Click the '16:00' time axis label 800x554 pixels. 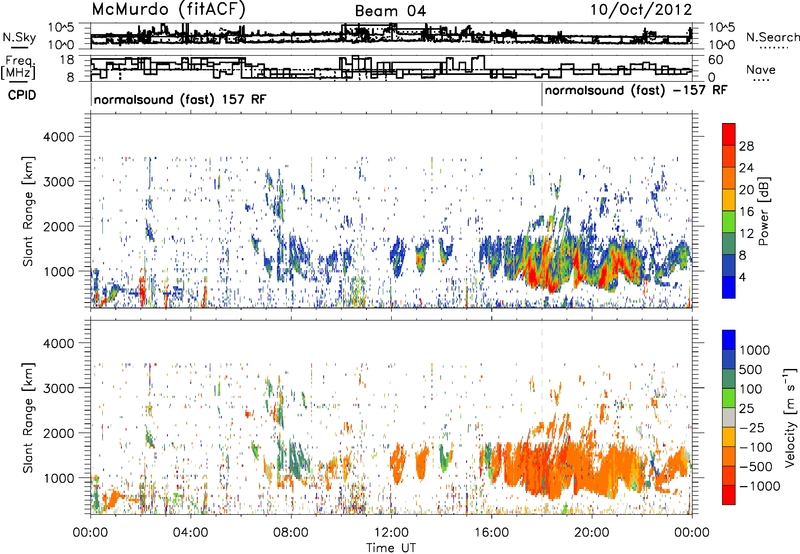click(x=491, y=533)
